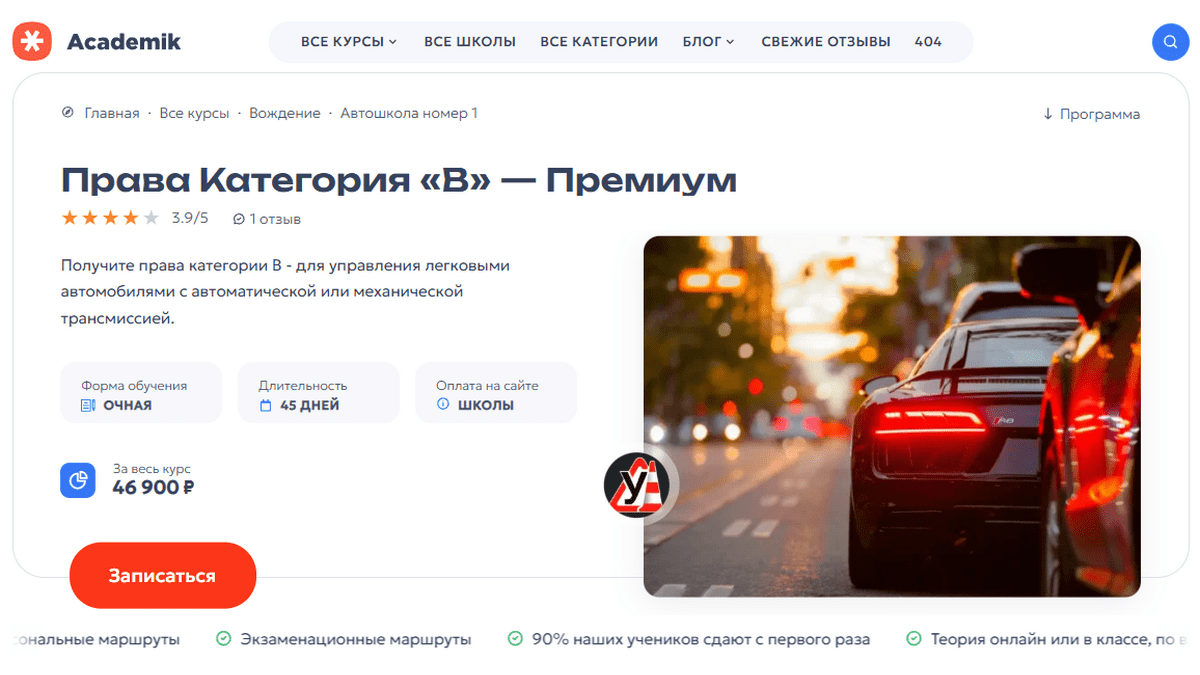Click the Экзаменационные маршруты text
The width and height of the screenshot is (1200, 675).
pyautogui.click(x=356, y=639)
